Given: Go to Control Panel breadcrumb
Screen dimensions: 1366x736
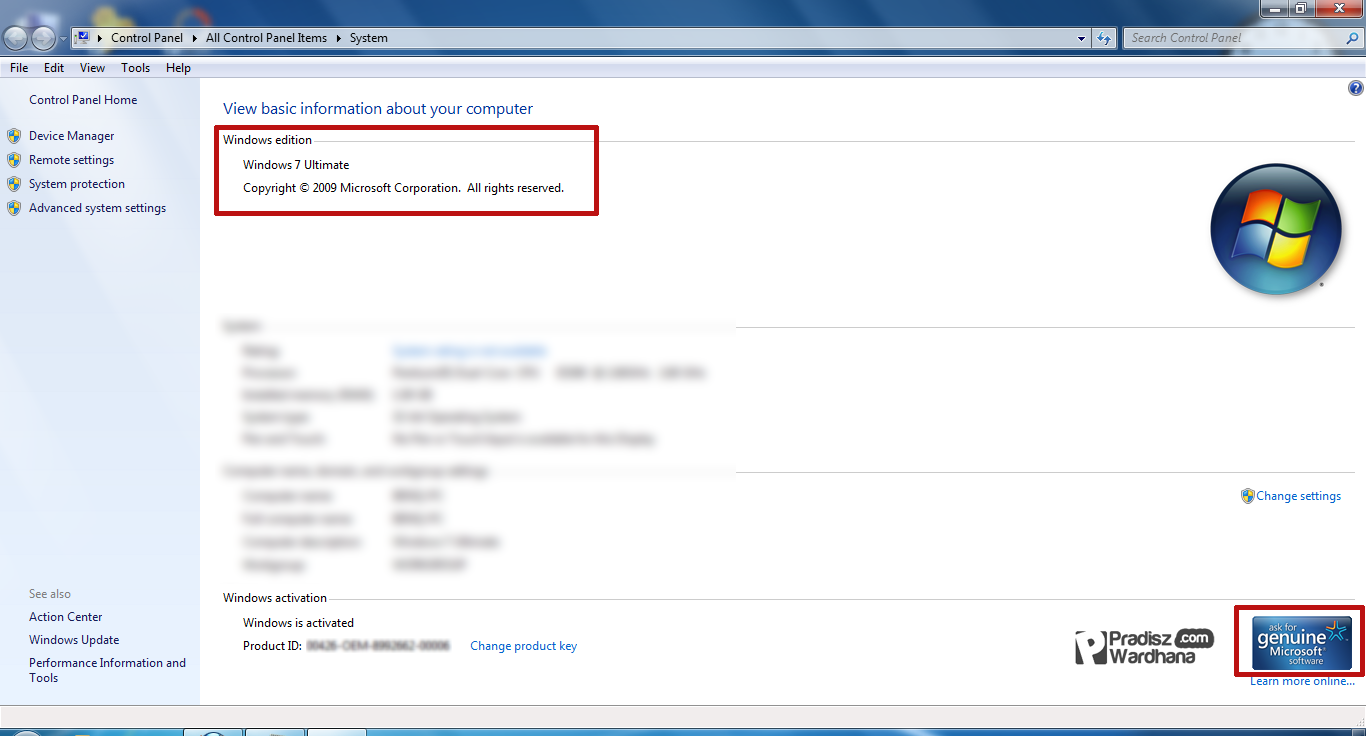Looking at the screenshot, I should 147,38.
